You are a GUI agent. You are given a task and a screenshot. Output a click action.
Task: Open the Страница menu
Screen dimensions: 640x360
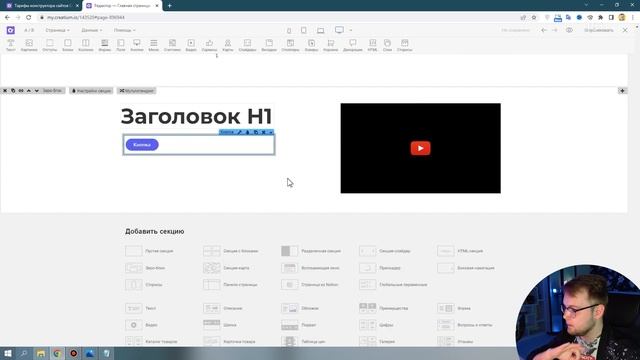pos(57,30)
